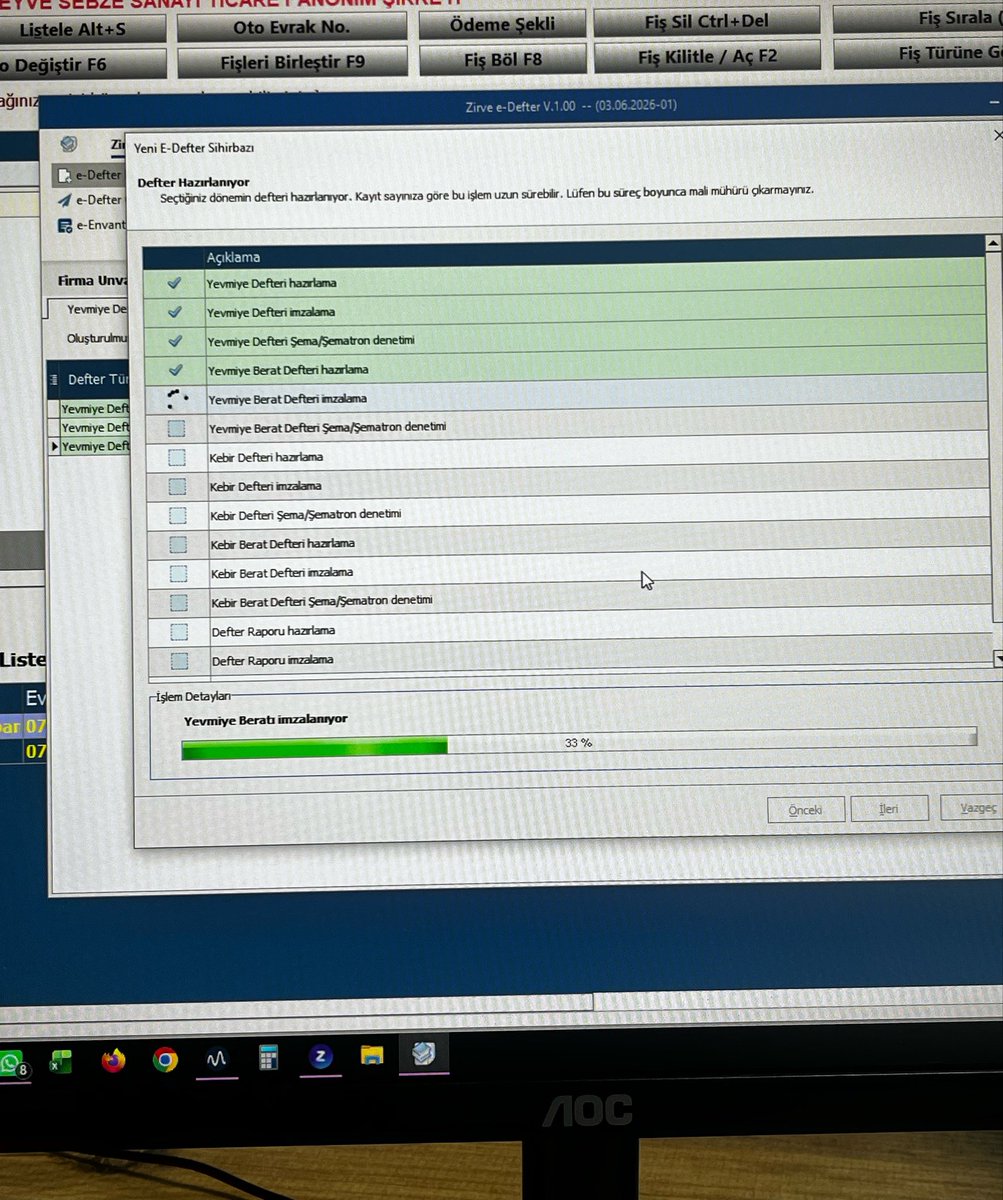This screenshot has width=1003, height=1200.
Task: Click status box of Kebir Berat Defteri imzalama
Action: click(178, 574)
